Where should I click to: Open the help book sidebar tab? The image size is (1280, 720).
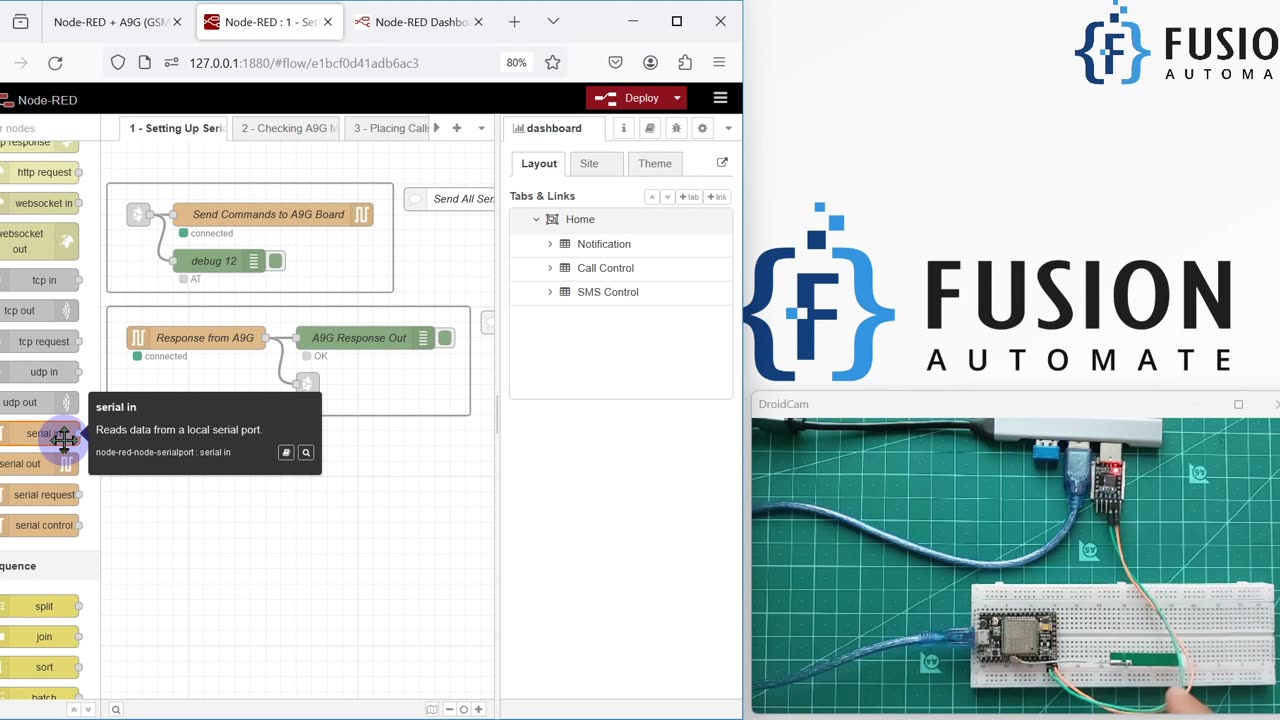650,128
